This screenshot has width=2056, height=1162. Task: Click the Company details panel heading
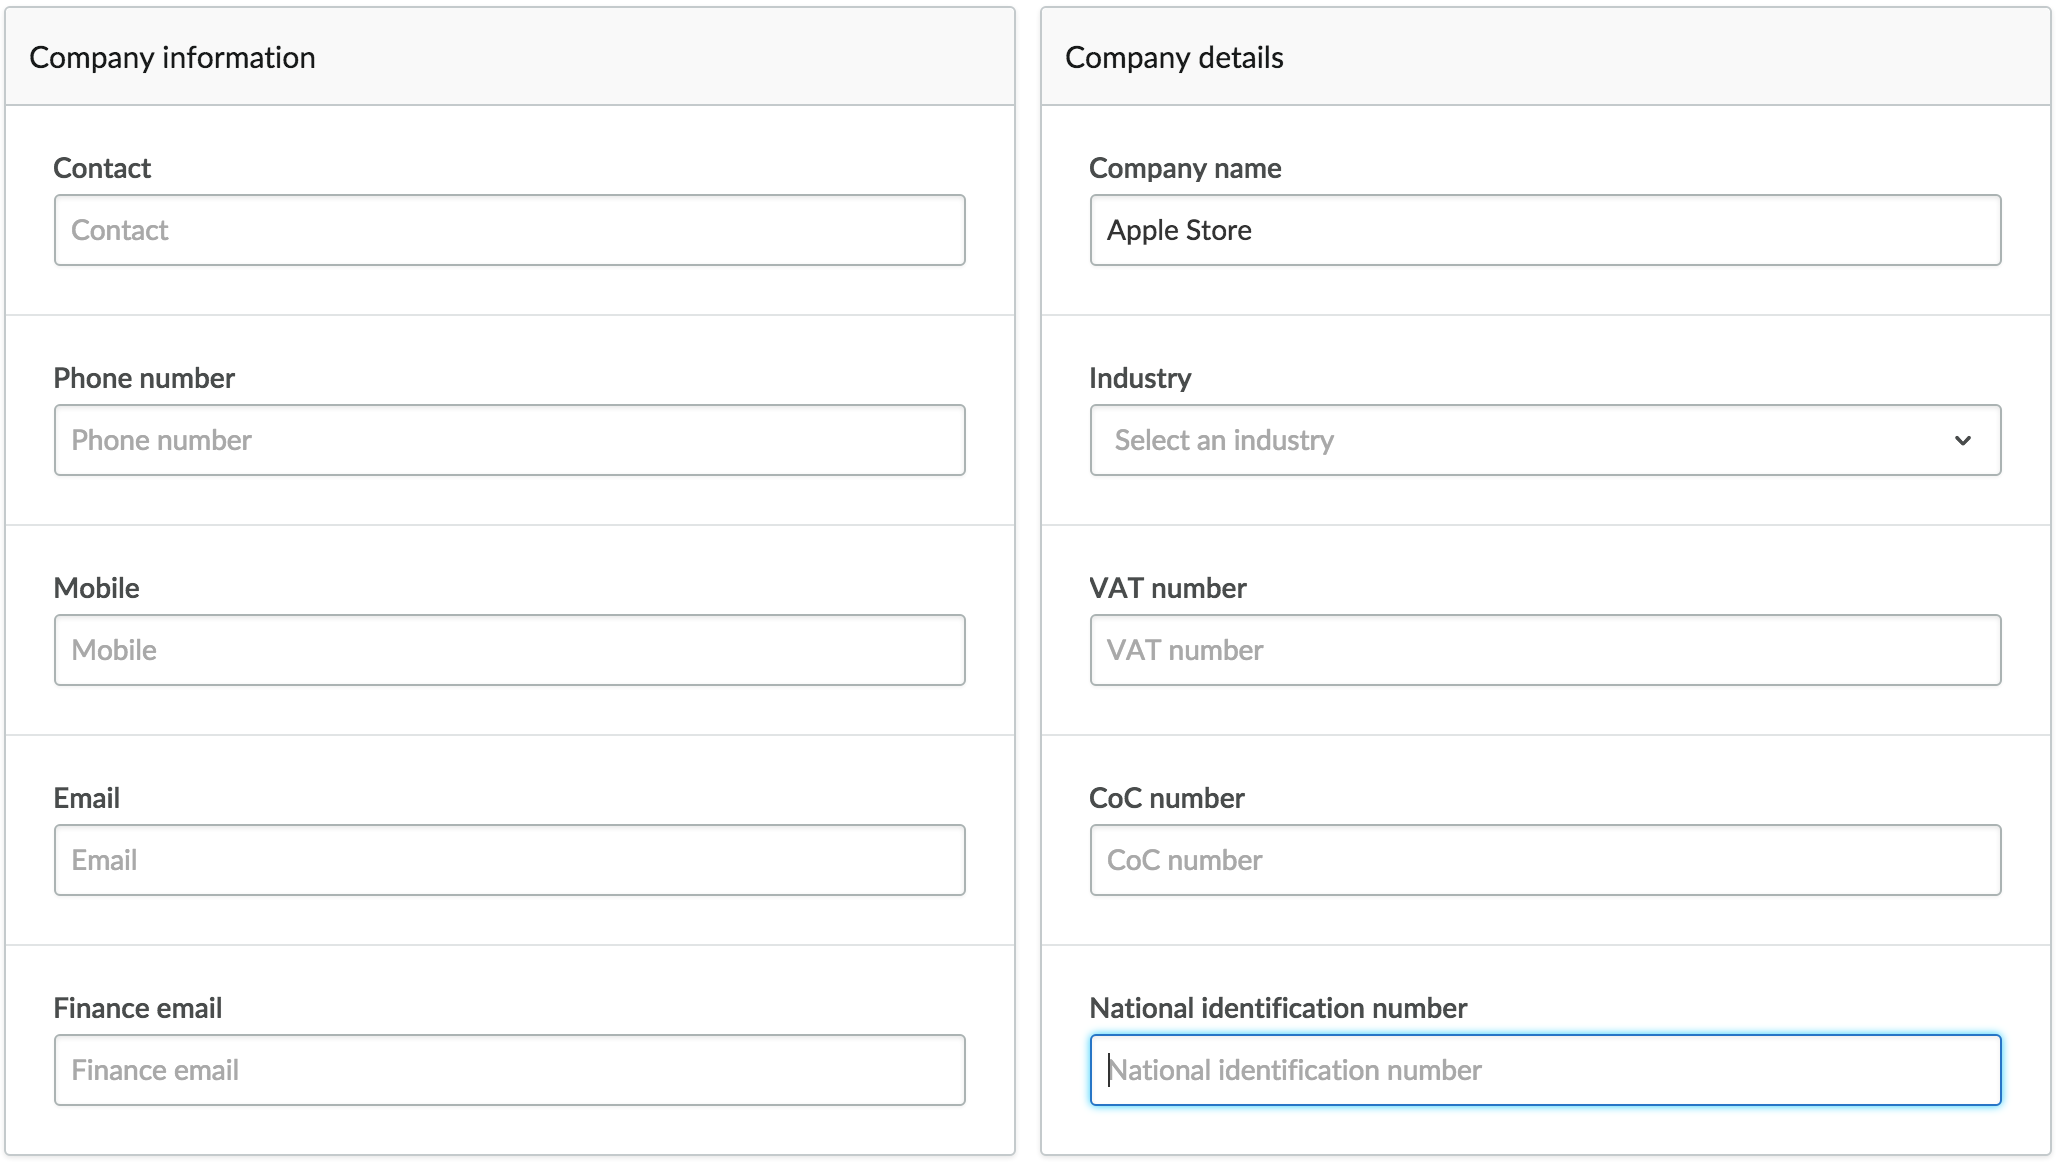(1174, 58)
